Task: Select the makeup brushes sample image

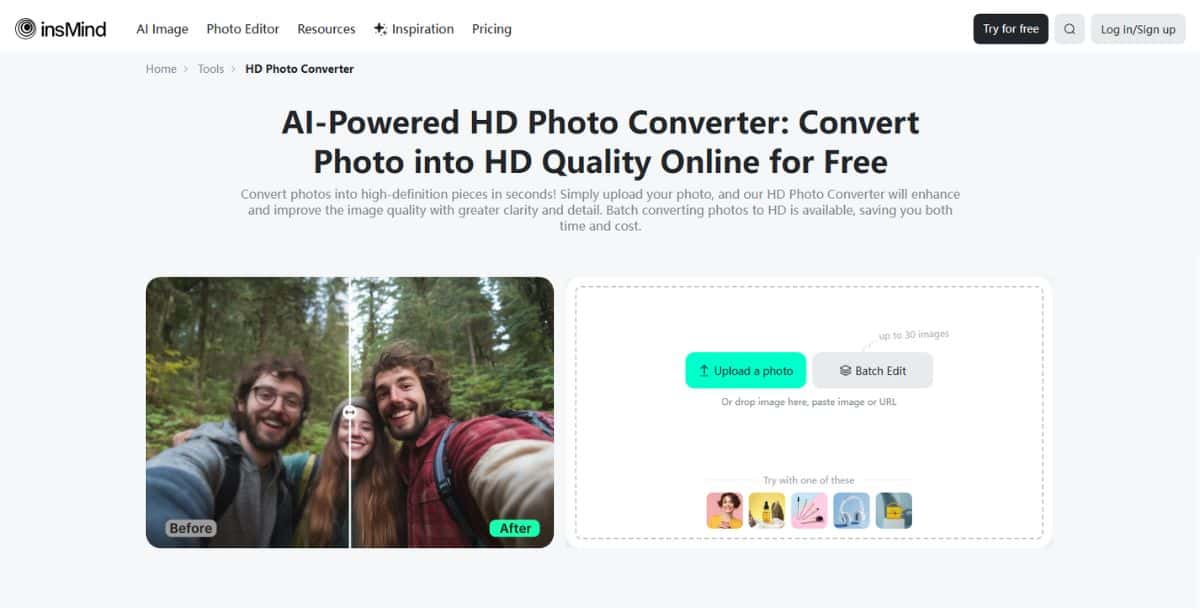Action: 809,510
